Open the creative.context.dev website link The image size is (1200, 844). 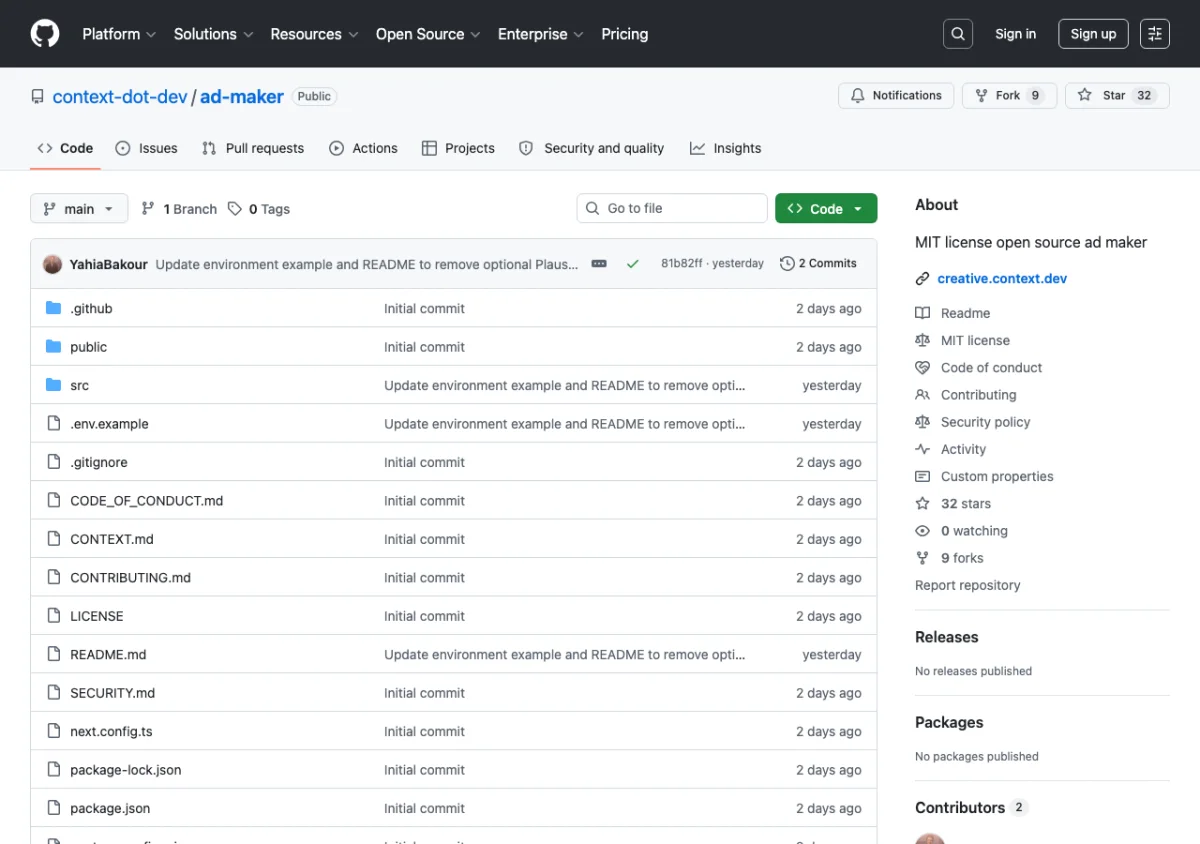(1002, 279)
